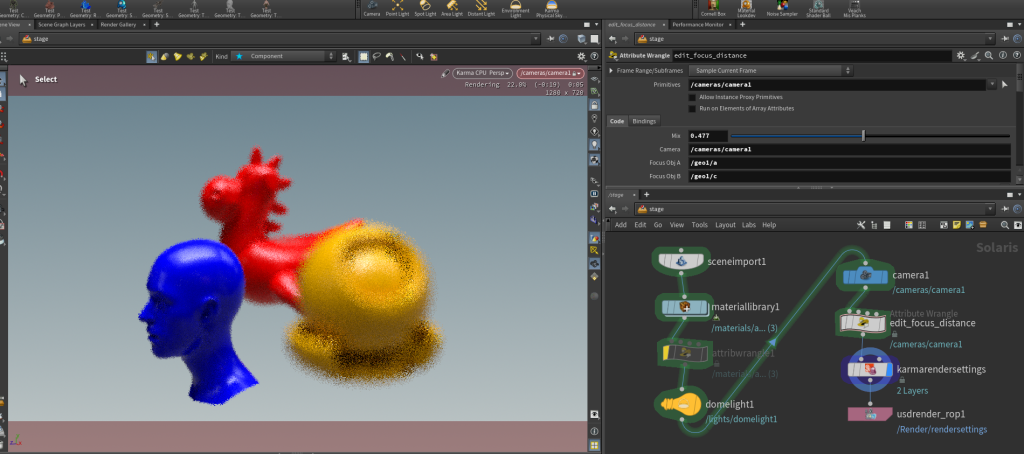Viewport: 1024px width, 454px height.
Task: Open the Attribute Wrangle gear settings menu
Action: [x=960, y=55]
